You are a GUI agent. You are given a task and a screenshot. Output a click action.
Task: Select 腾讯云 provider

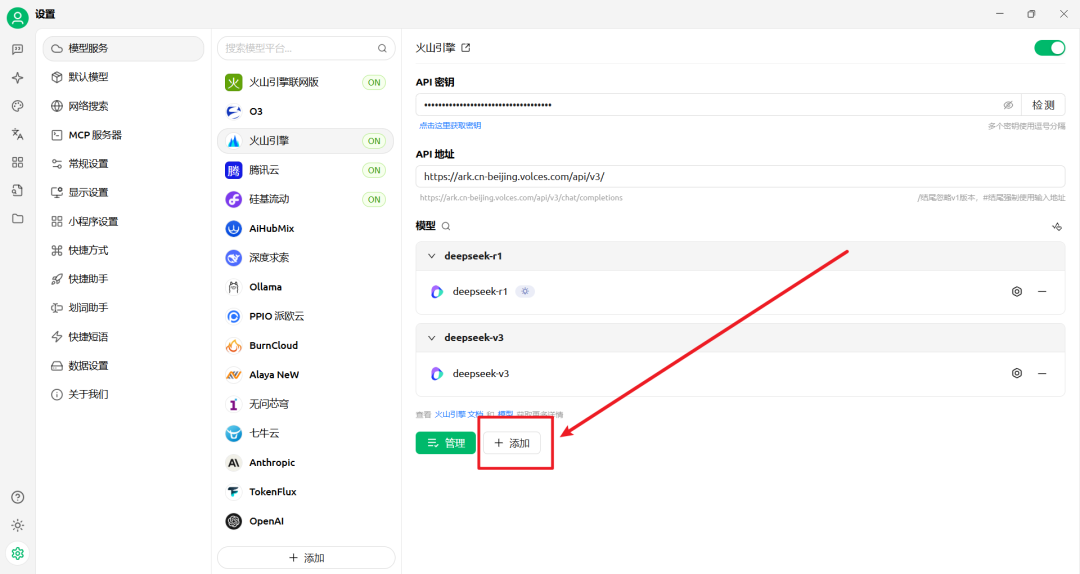[x=306, y=170]
